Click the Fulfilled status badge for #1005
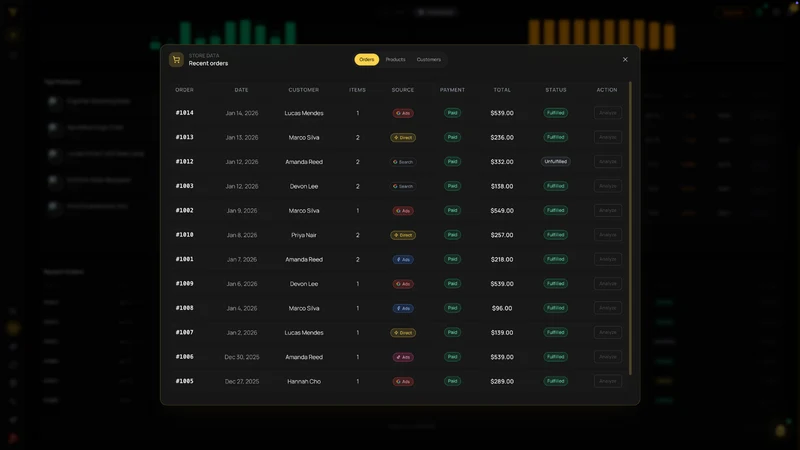This screenshot has height=450, width=800. (x=556, y=381)
